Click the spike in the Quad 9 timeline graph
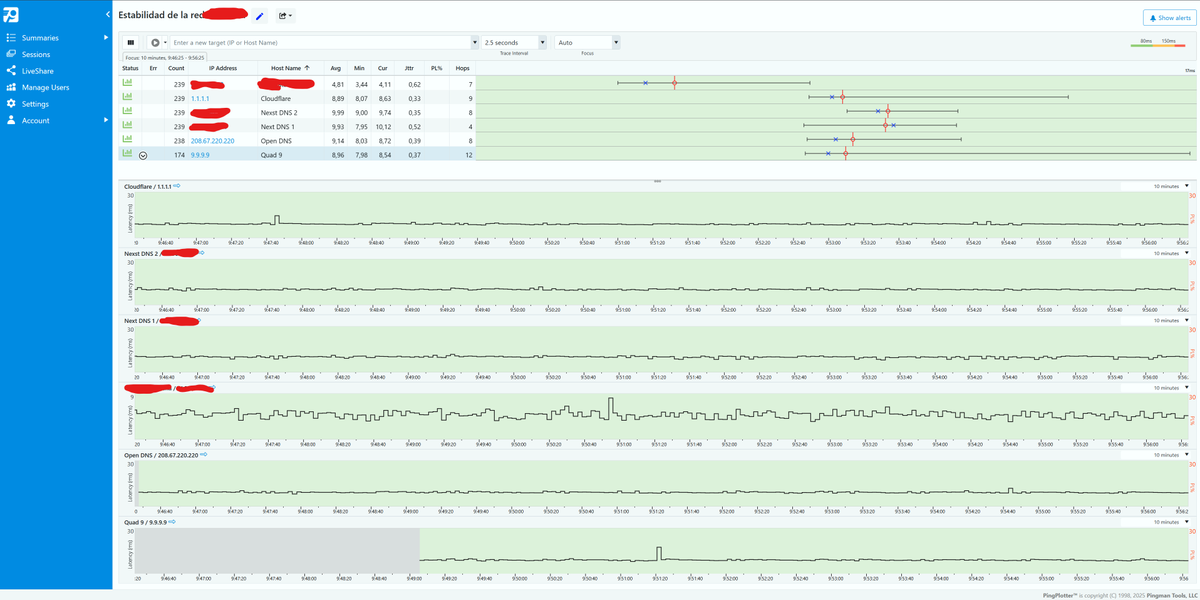 pyautogui.click(x=658, y=553)
